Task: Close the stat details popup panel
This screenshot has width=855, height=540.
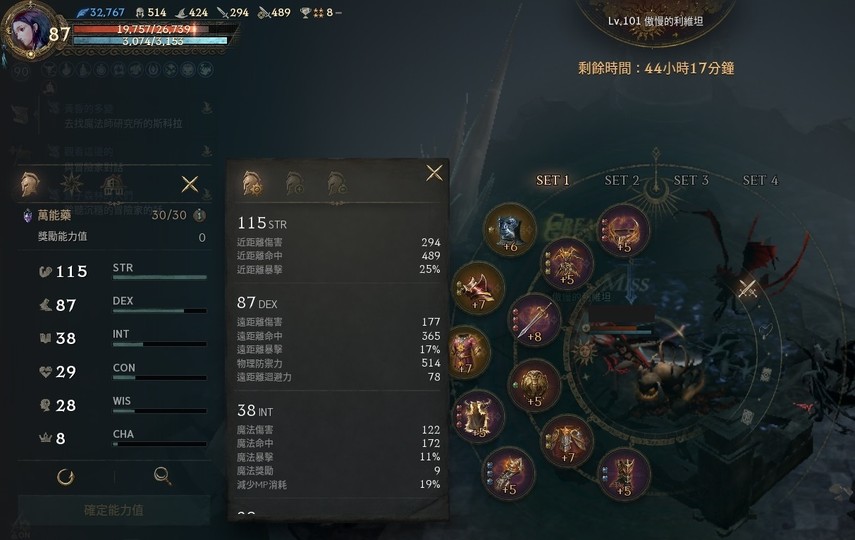Action: (x=435, y=173)
